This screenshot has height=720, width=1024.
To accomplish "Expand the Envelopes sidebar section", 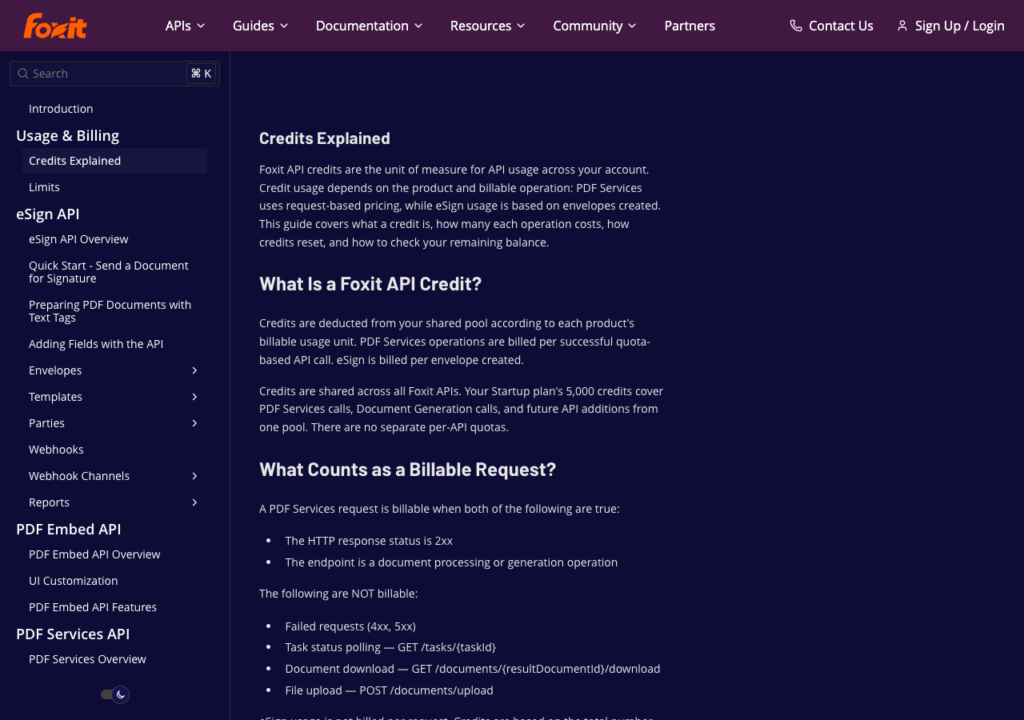I will click(x=195, y=370).
